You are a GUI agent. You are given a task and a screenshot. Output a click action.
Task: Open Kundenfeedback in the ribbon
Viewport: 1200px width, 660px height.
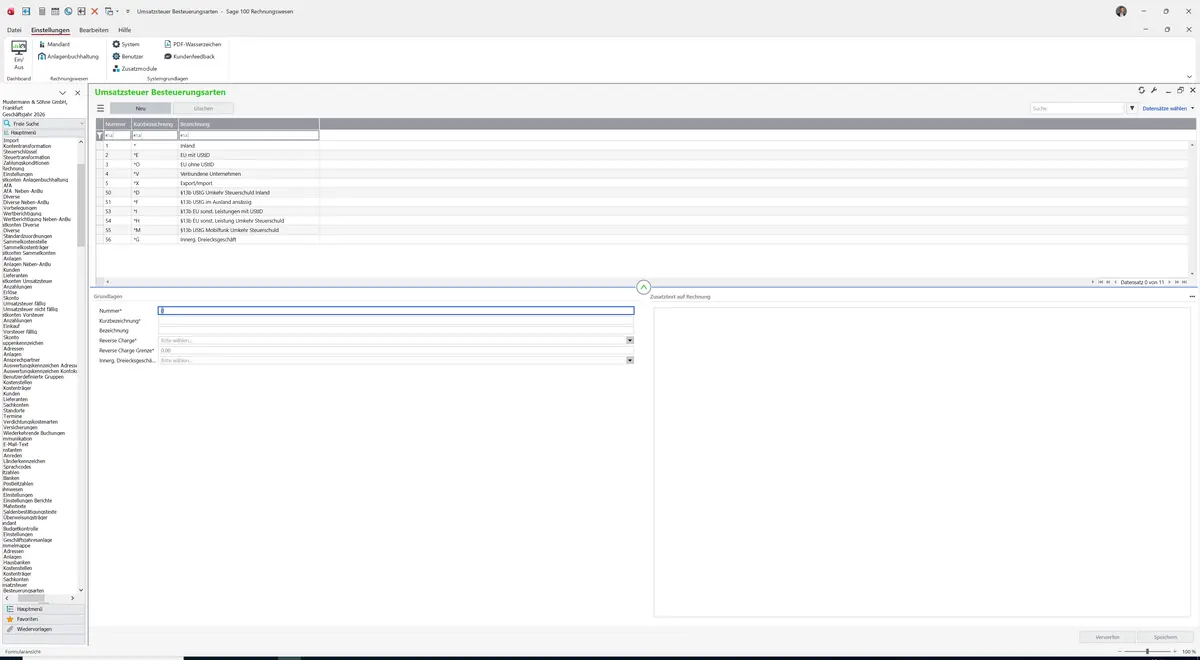[x=190, y=57]
